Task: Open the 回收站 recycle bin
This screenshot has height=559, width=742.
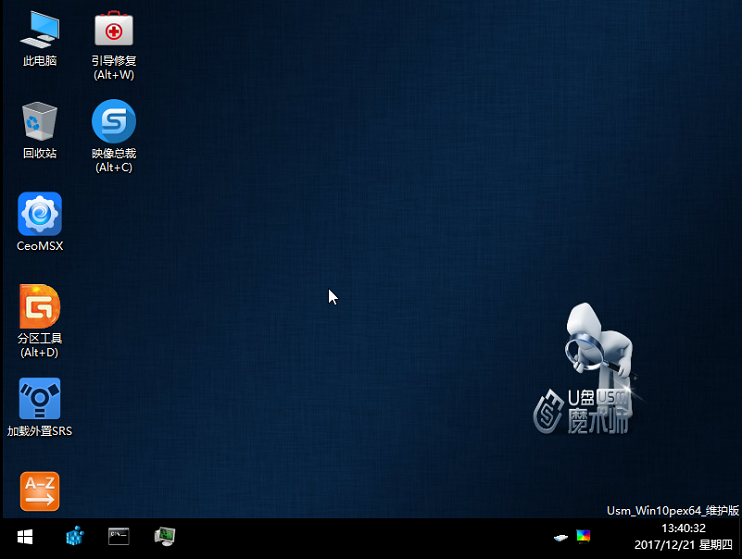Action: [40, 122]
